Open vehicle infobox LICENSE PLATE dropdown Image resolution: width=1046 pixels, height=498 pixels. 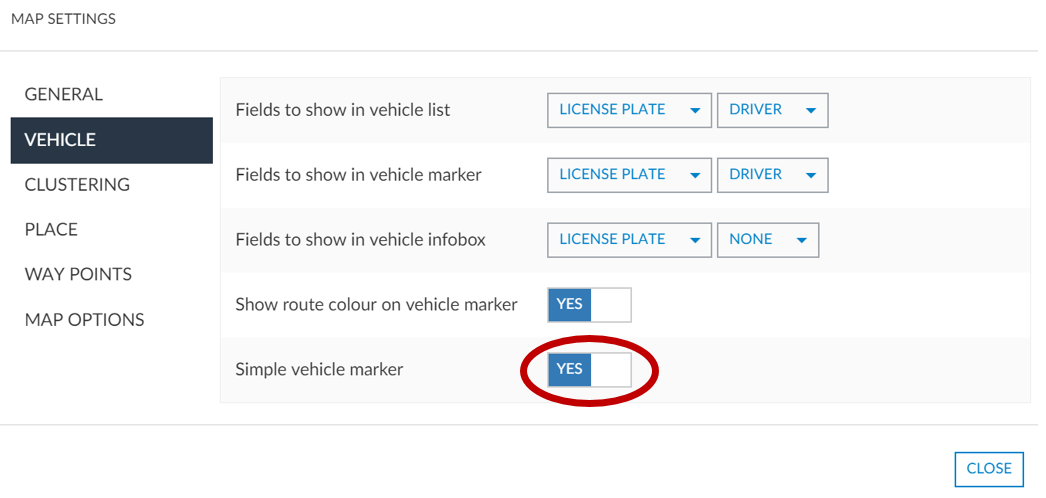(629, 240)
